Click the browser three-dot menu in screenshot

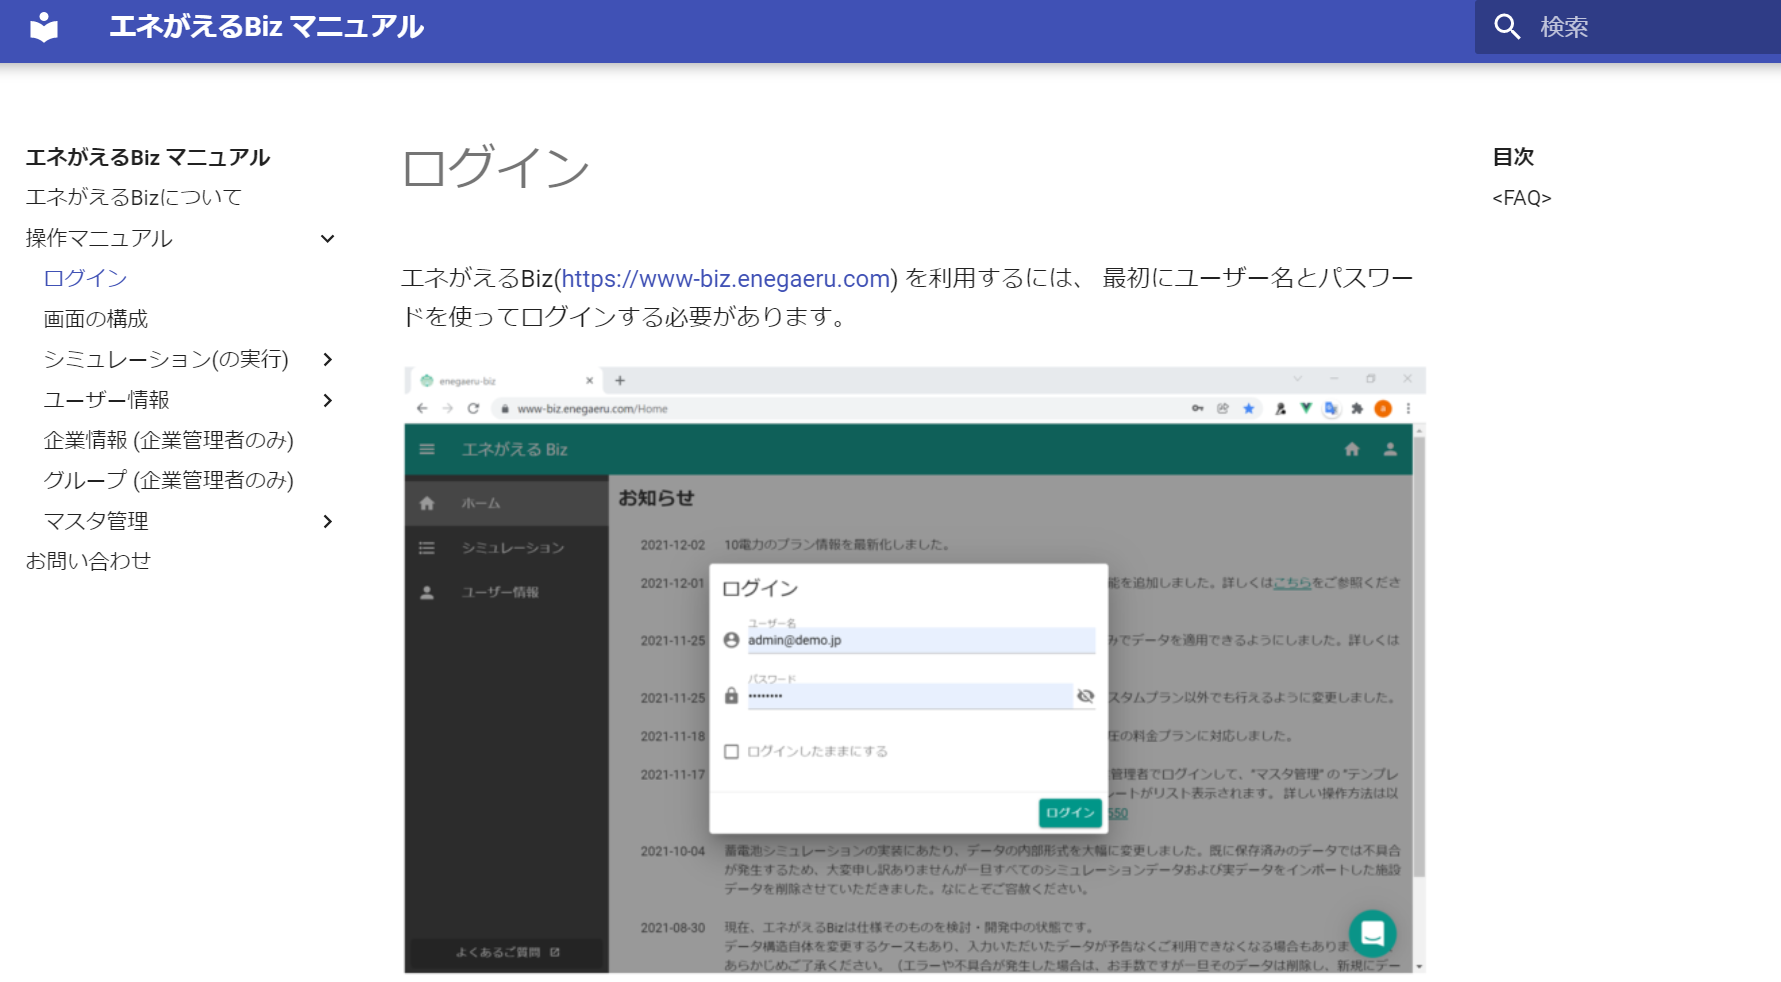coord(1408,408)
